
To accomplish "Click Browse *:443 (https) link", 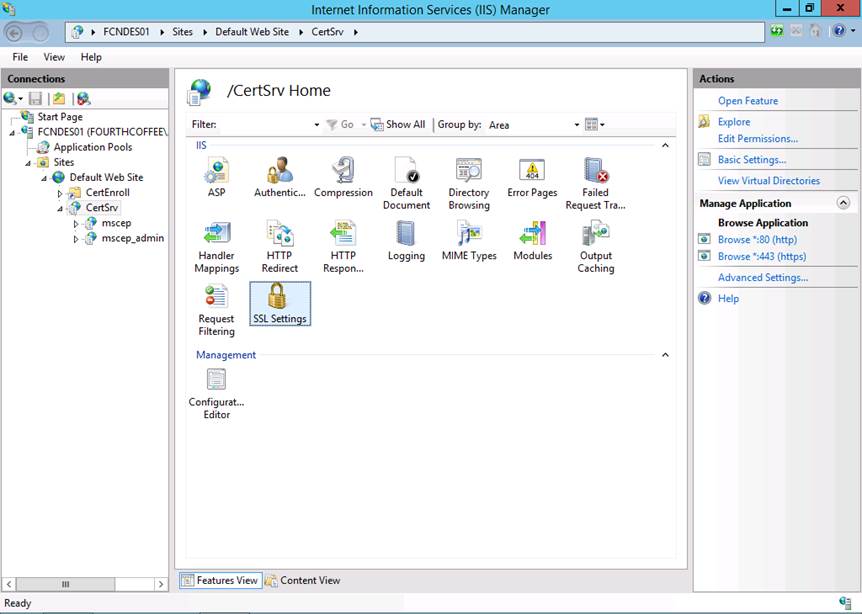I will pos(762,257).
